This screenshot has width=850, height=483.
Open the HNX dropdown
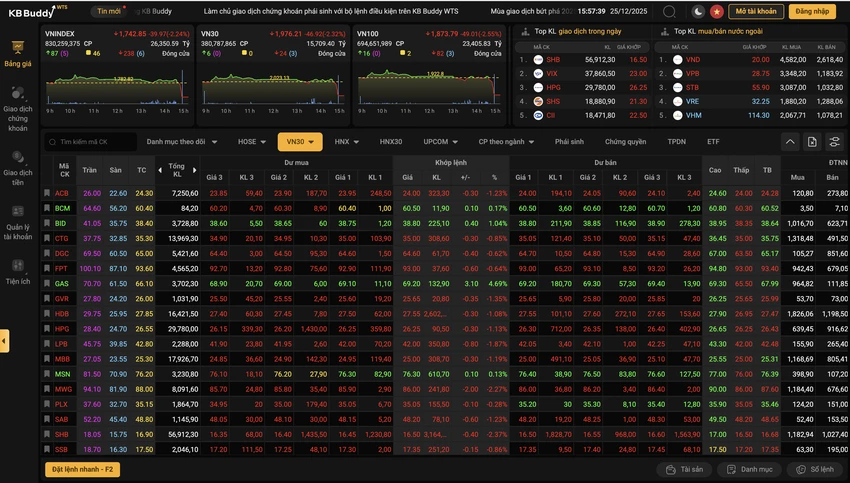pos(346,142)
